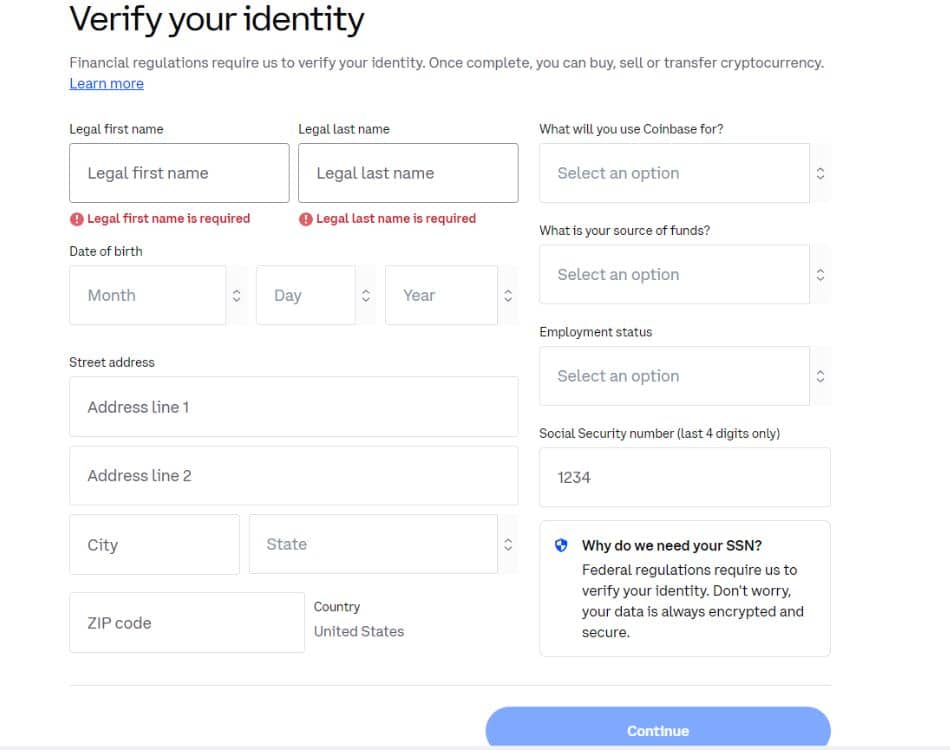Select the State dropdown field
The width and height of the screenshot is (950, 750).
[x=384, y=545]
